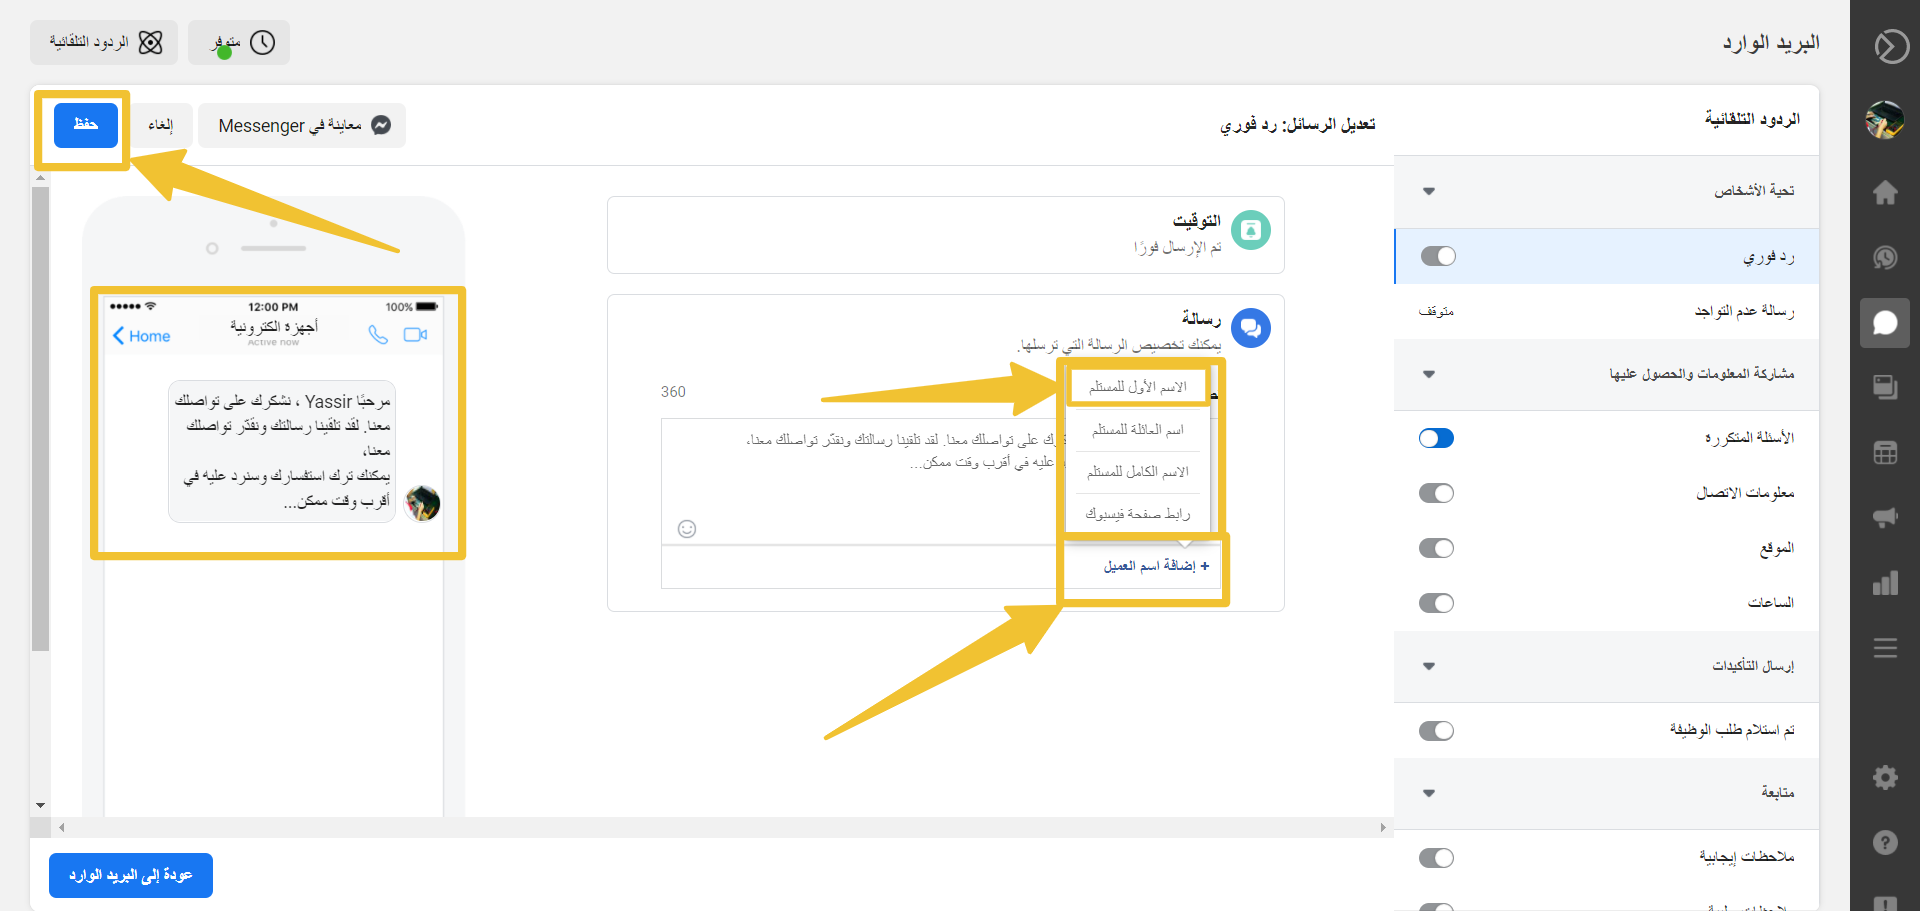Toggle the رد فوري instant reply switch

[1438, 256]
